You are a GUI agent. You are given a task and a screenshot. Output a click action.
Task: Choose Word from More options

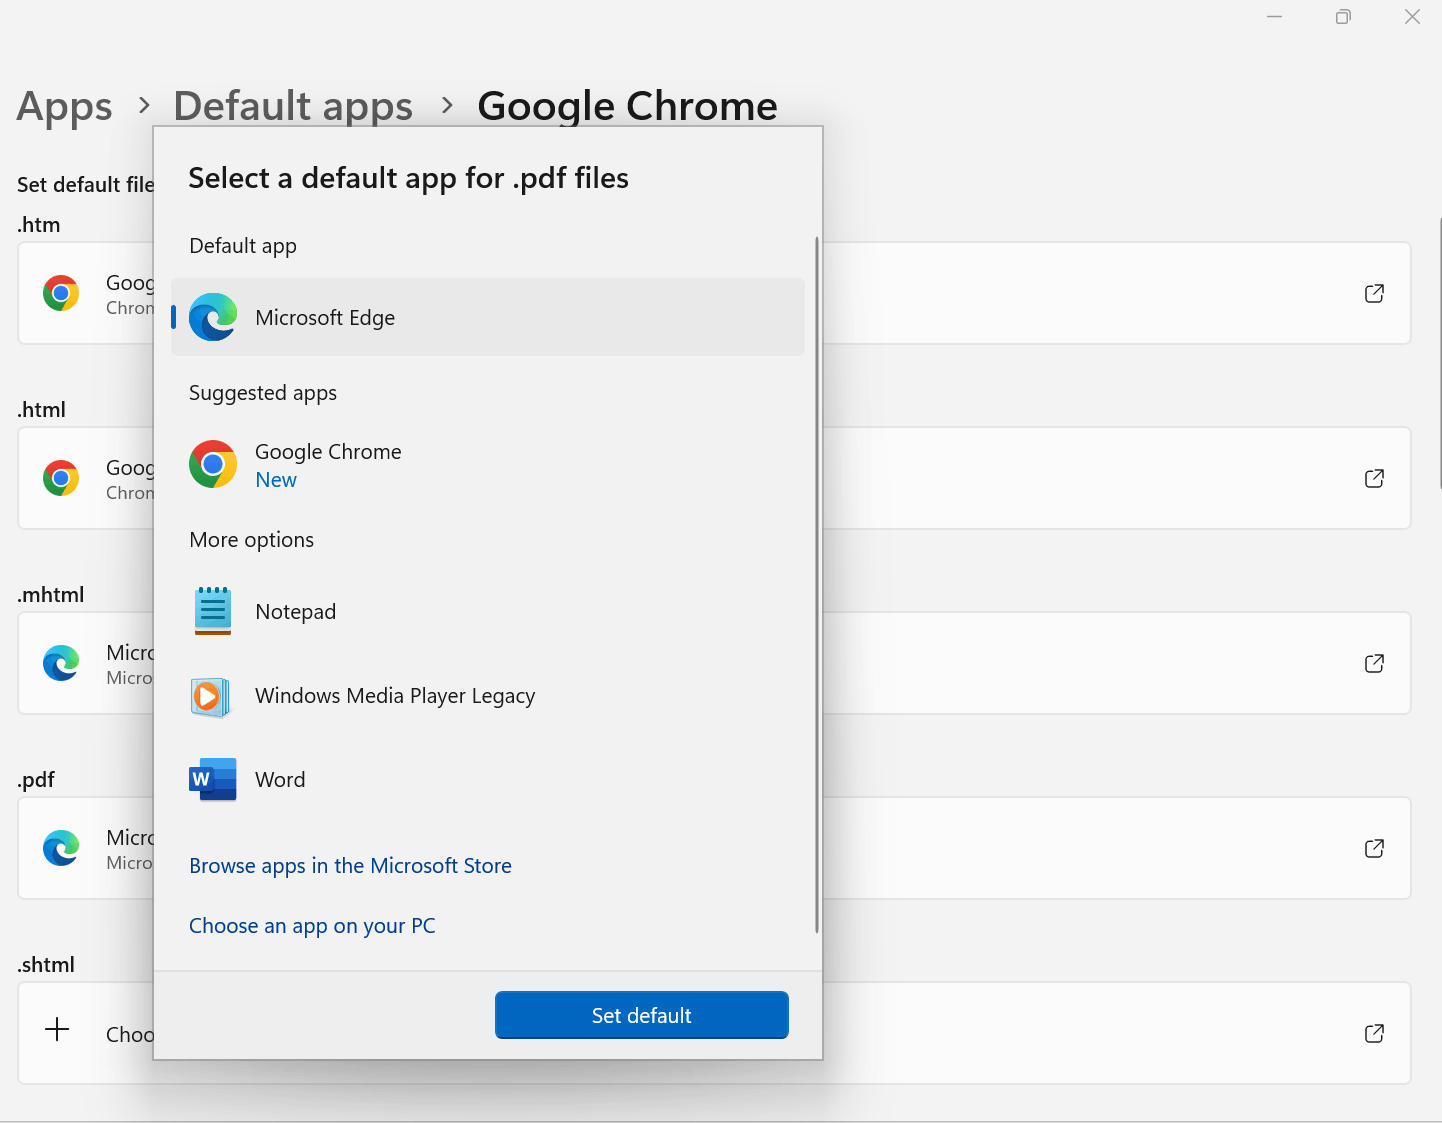[x=488, y=779]
